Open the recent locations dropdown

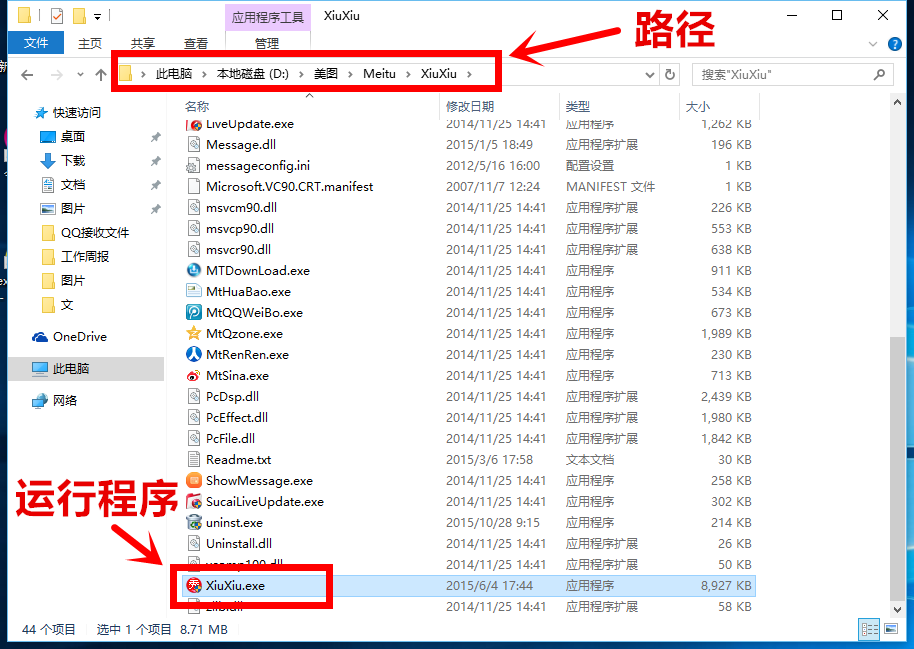point(80,75)
